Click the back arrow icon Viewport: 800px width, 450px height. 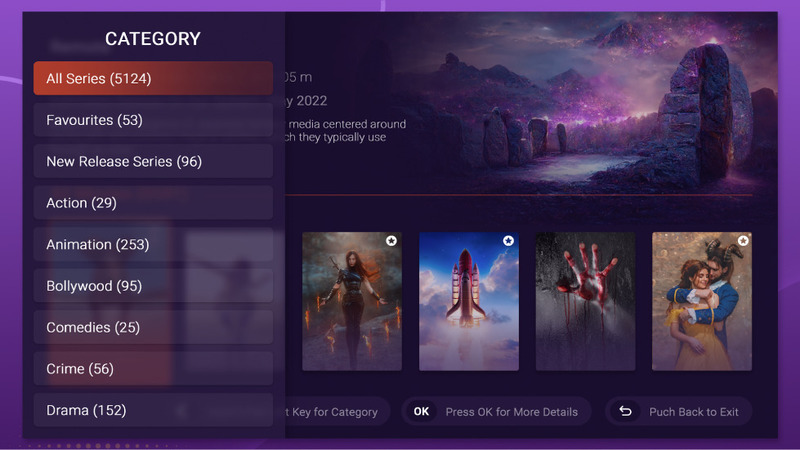[626, 411]
